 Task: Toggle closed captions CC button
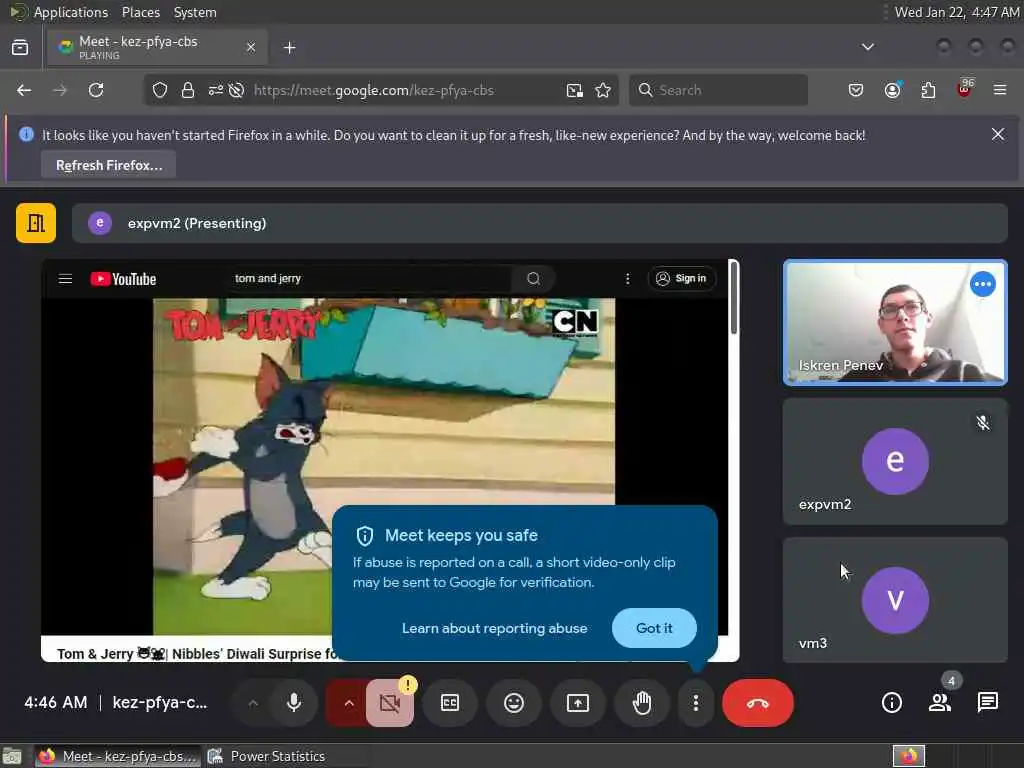coord(450,703)
